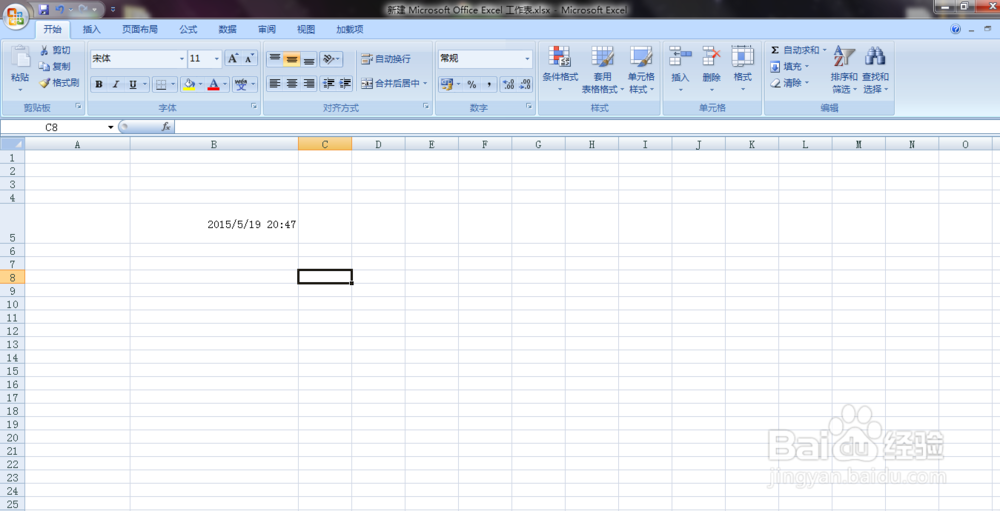Open number format 常规 dropdown

tap(527, 59)
